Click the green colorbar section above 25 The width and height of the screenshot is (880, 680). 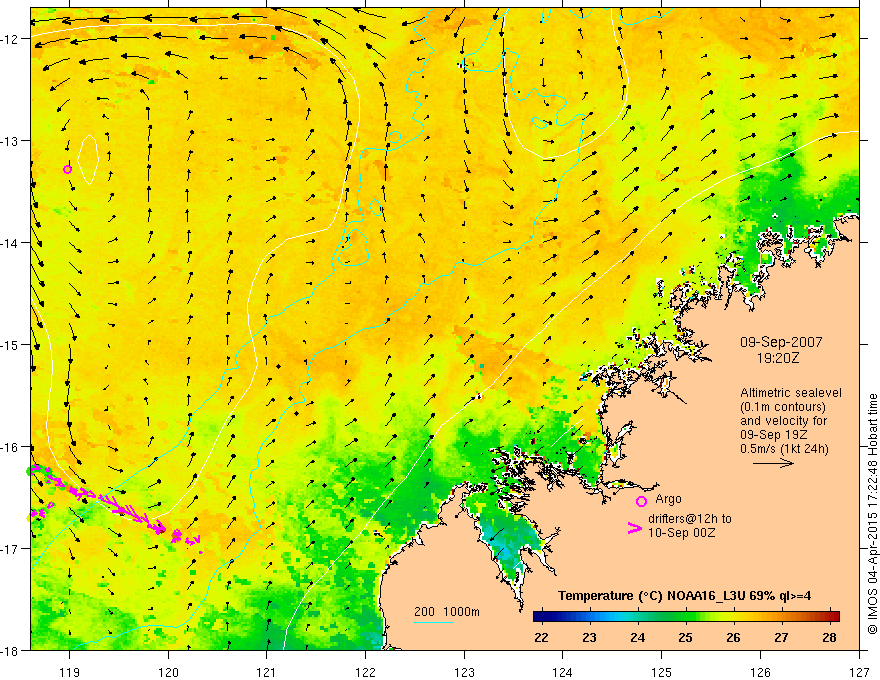click(x=685, y=617)
